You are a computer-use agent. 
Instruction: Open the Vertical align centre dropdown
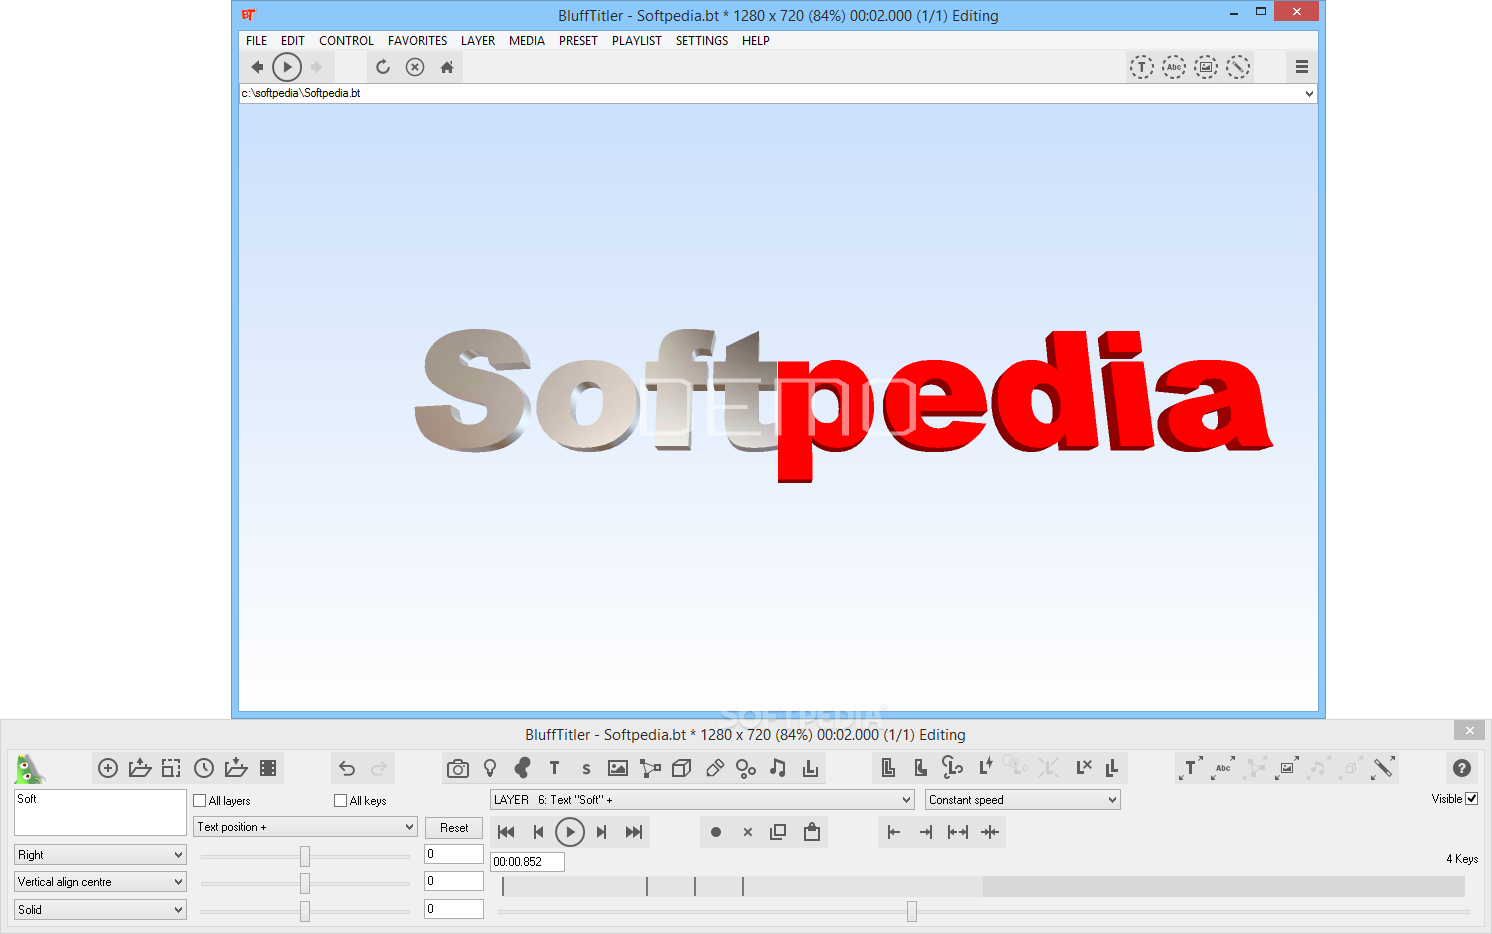(x=100, y=882)
